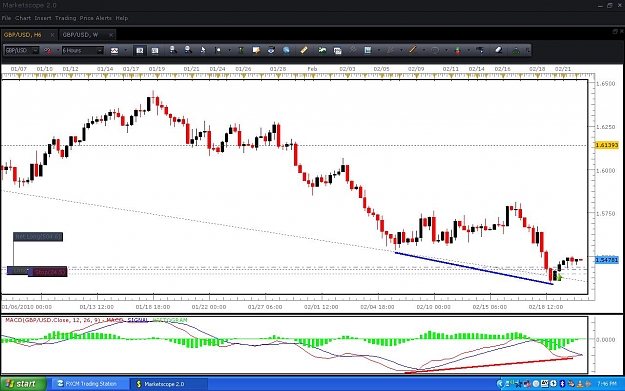
Task: Click the green icon right of the eraser
Action: coord(516,51)
